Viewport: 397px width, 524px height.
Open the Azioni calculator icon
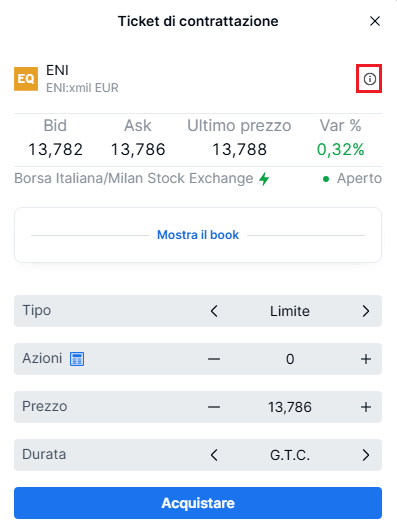click(x=77, y=359)
